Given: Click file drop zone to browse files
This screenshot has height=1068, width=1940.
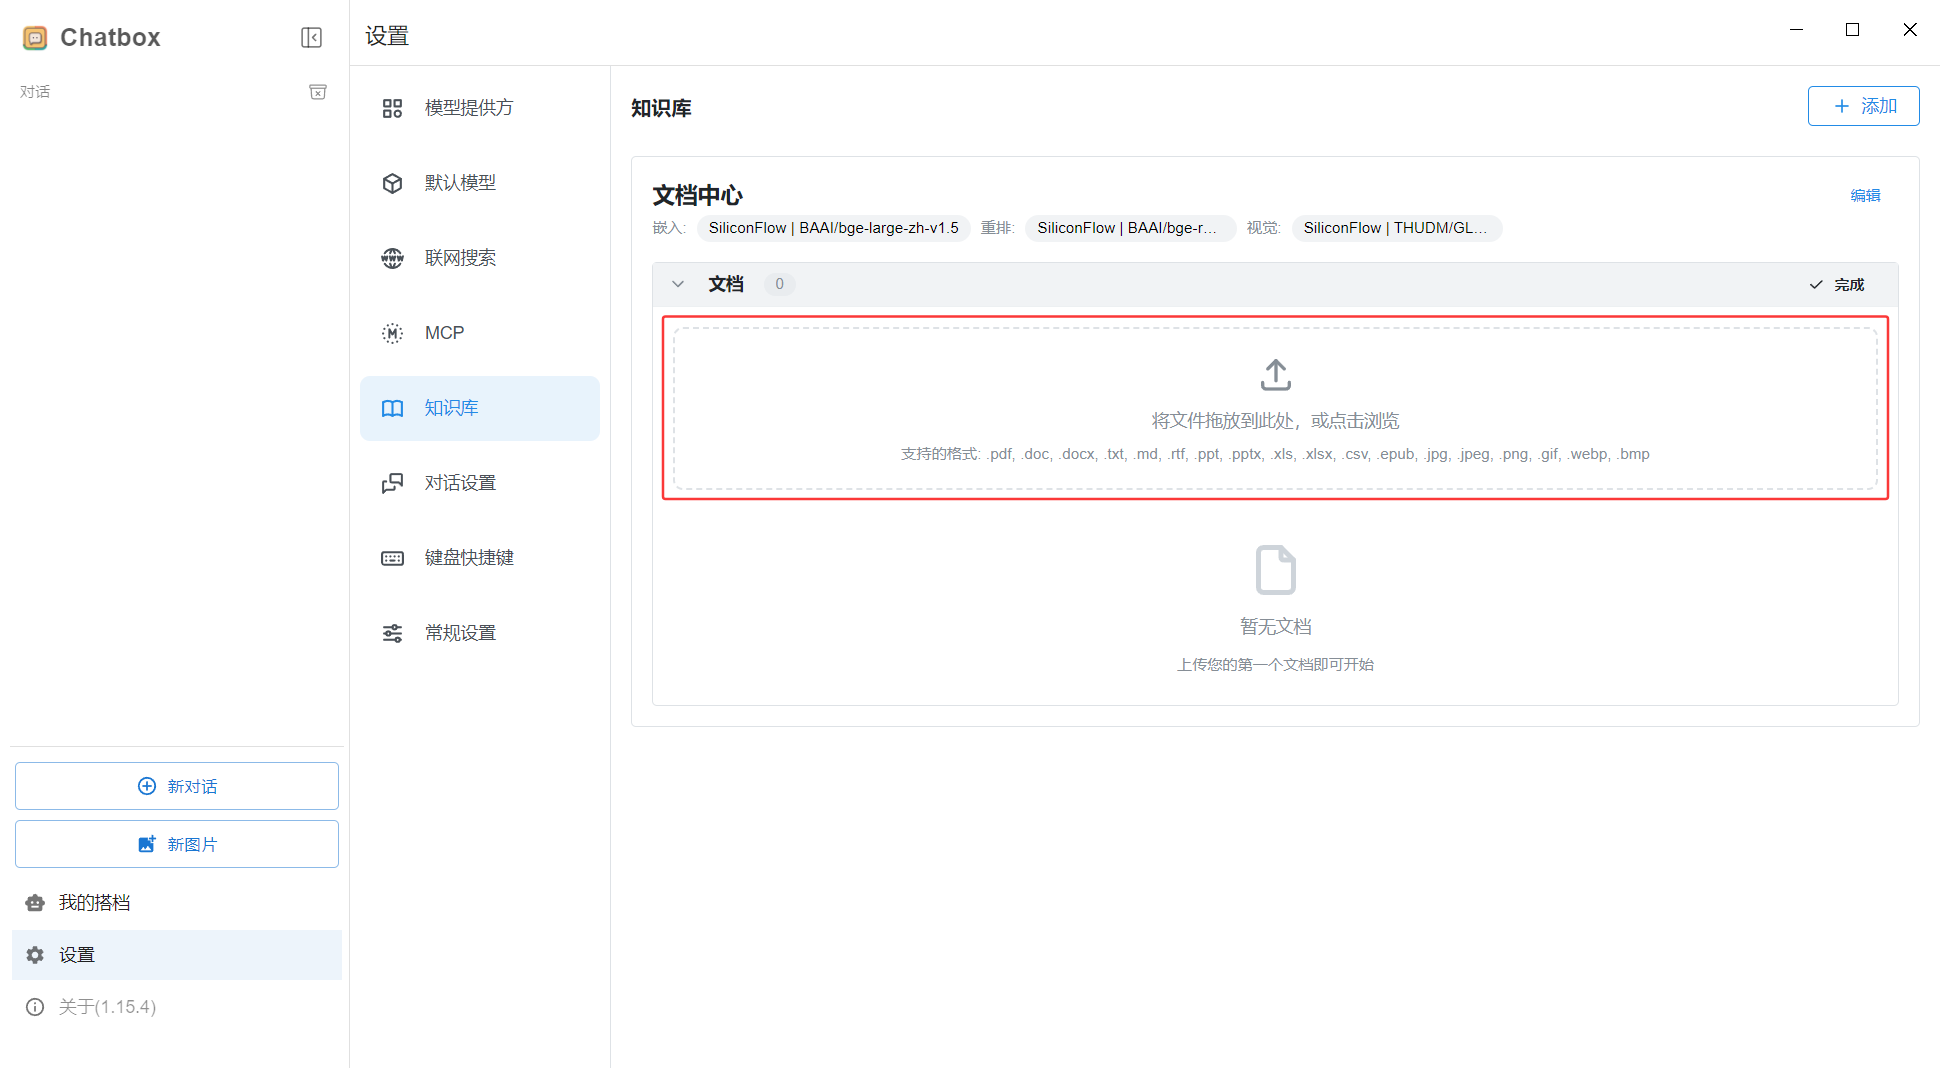Looking at the screenshot, I should [x=1275, y=420].
